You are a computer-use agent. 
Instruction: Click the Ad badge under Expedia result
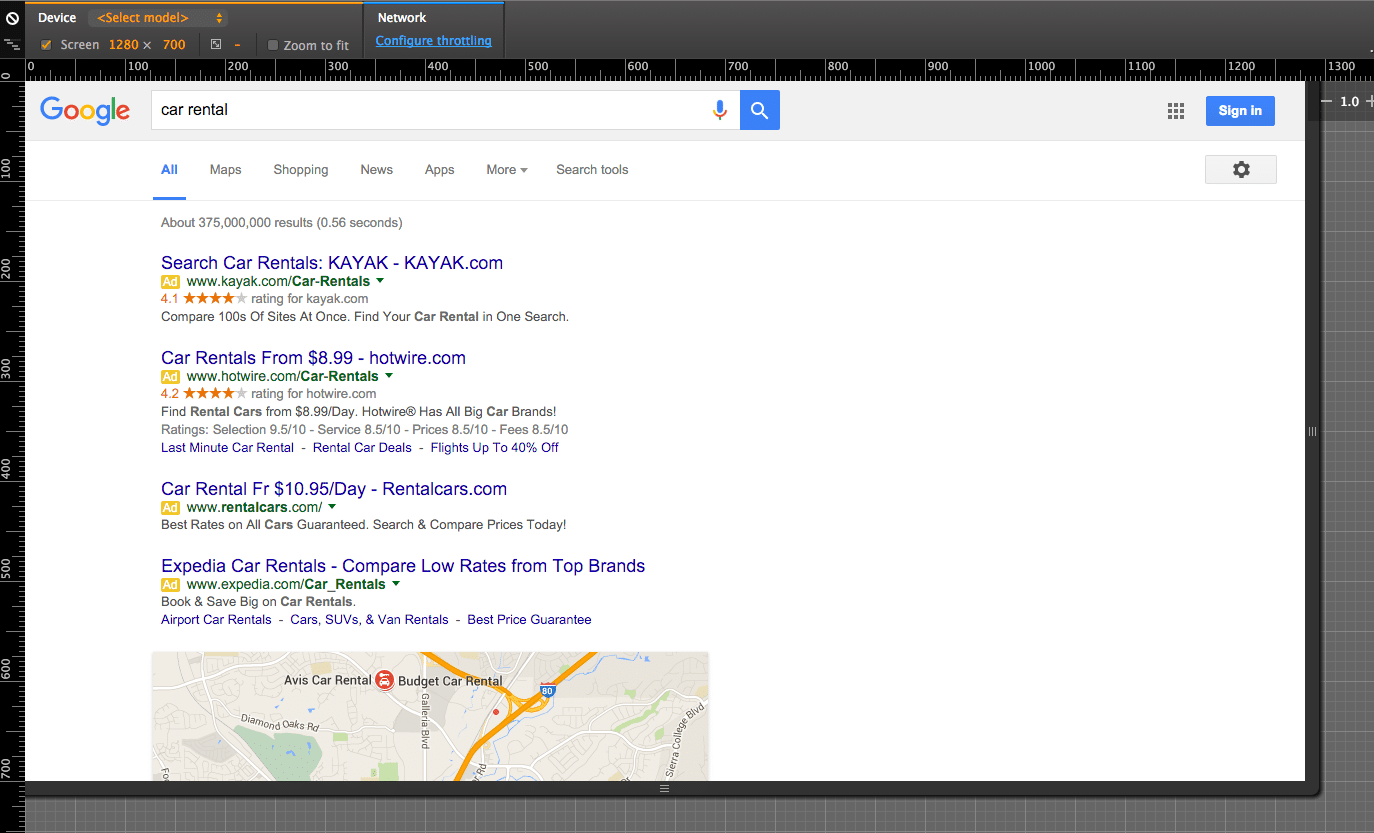pyautogui.click(x=170, y=585)
